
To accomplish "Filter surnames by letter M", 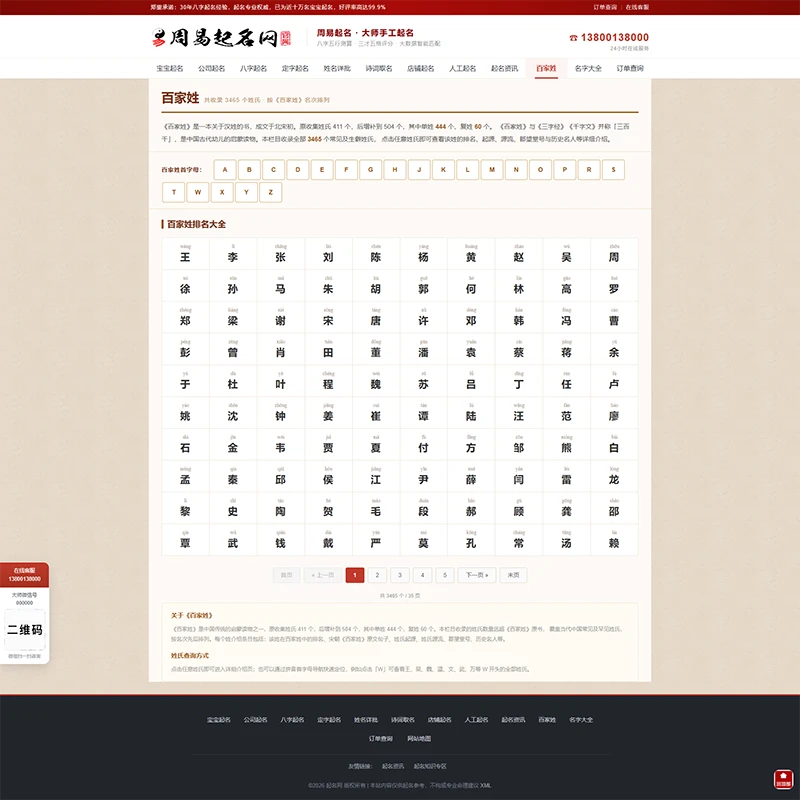I will (x=492, y=170).
